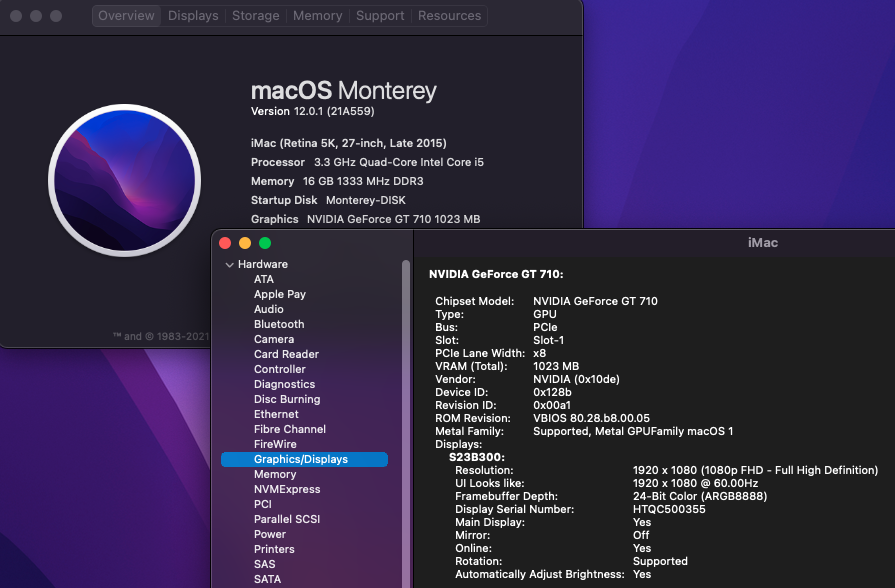Select Disc Burning in the sidebar

(287, 399)
